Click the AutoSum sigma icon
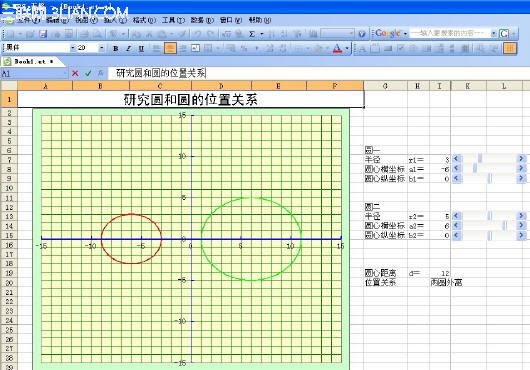This screenshot has width=530, height=370. [x=252, y=34]
